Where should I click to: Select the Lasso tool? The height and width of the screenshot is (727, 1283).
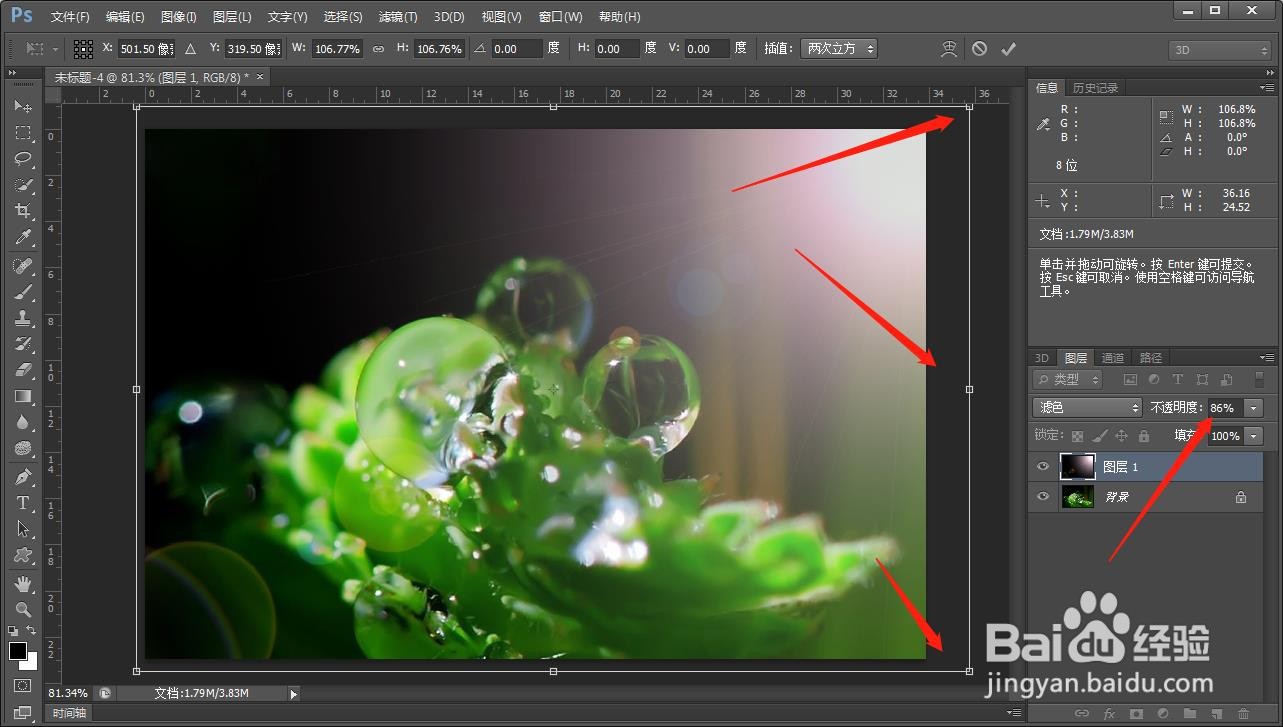23,158
